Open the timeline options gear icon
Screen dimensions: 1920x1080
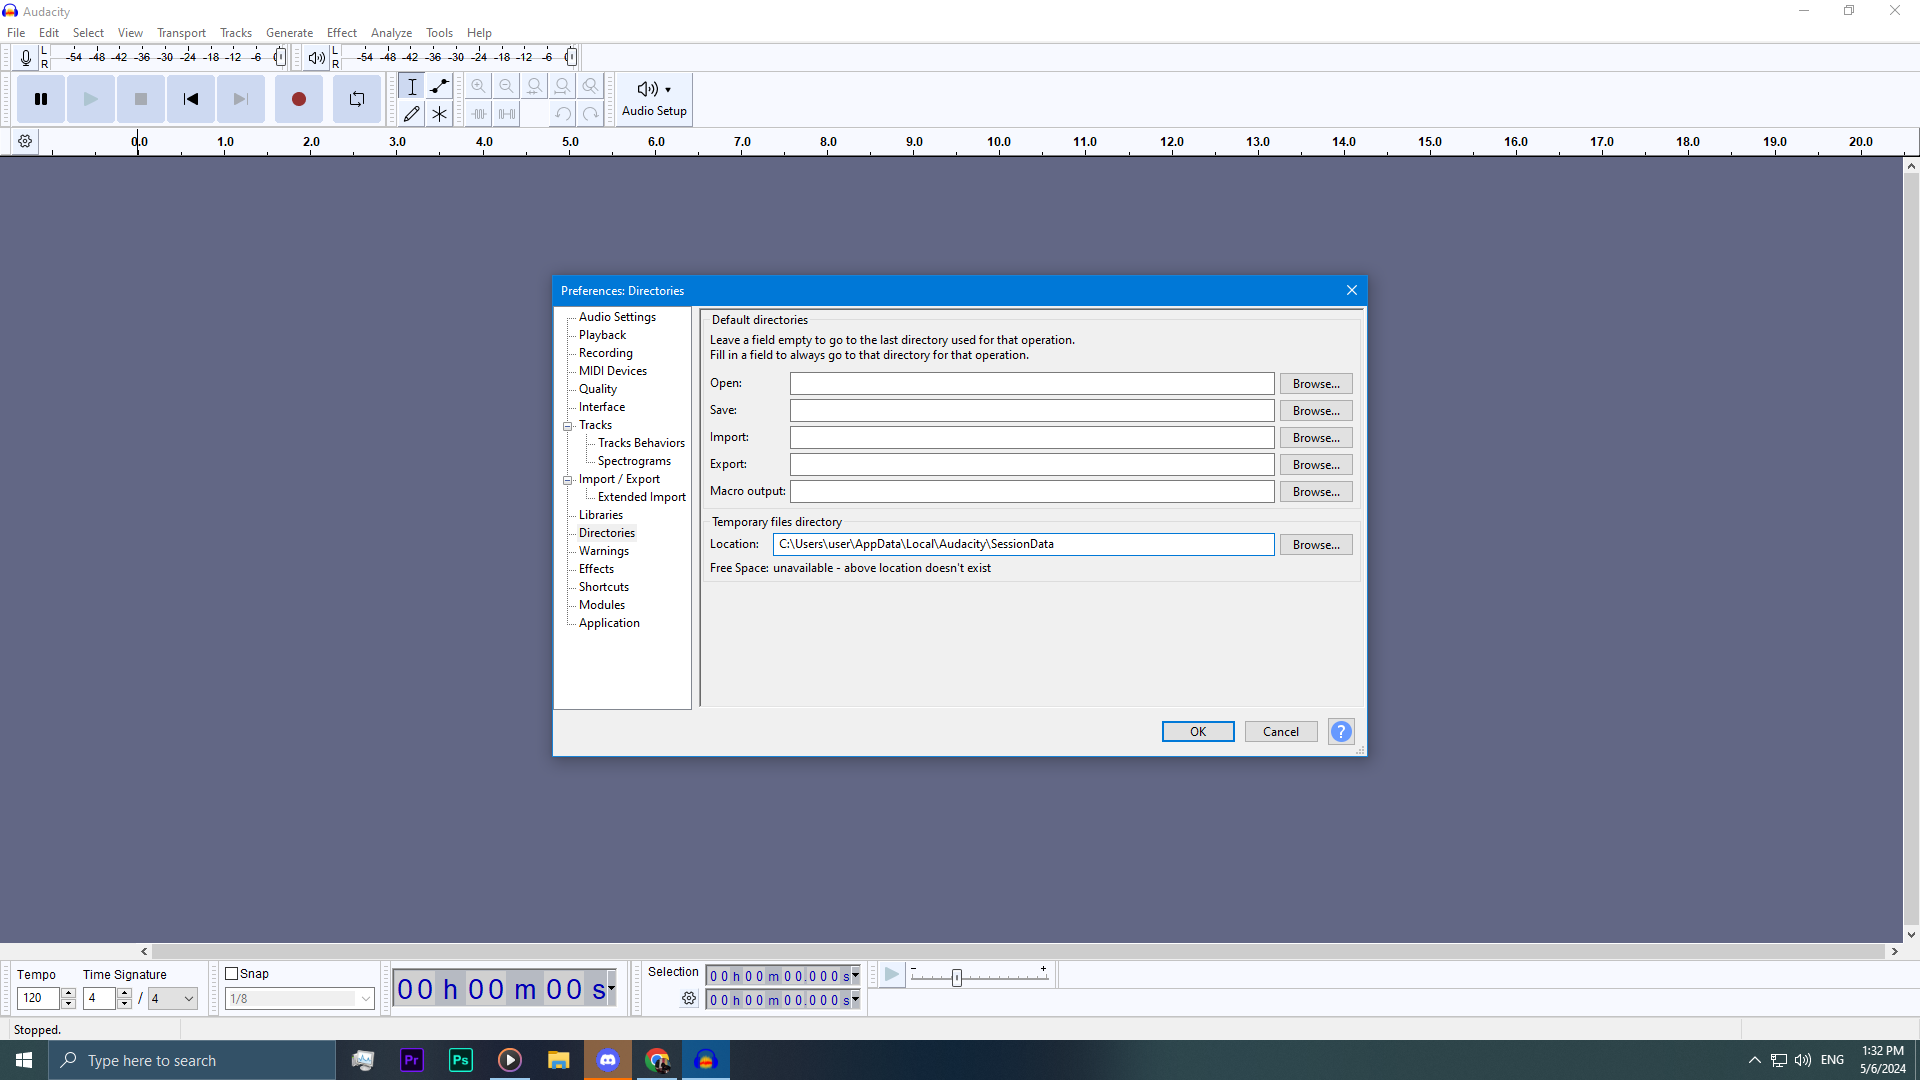coord(25,142)
